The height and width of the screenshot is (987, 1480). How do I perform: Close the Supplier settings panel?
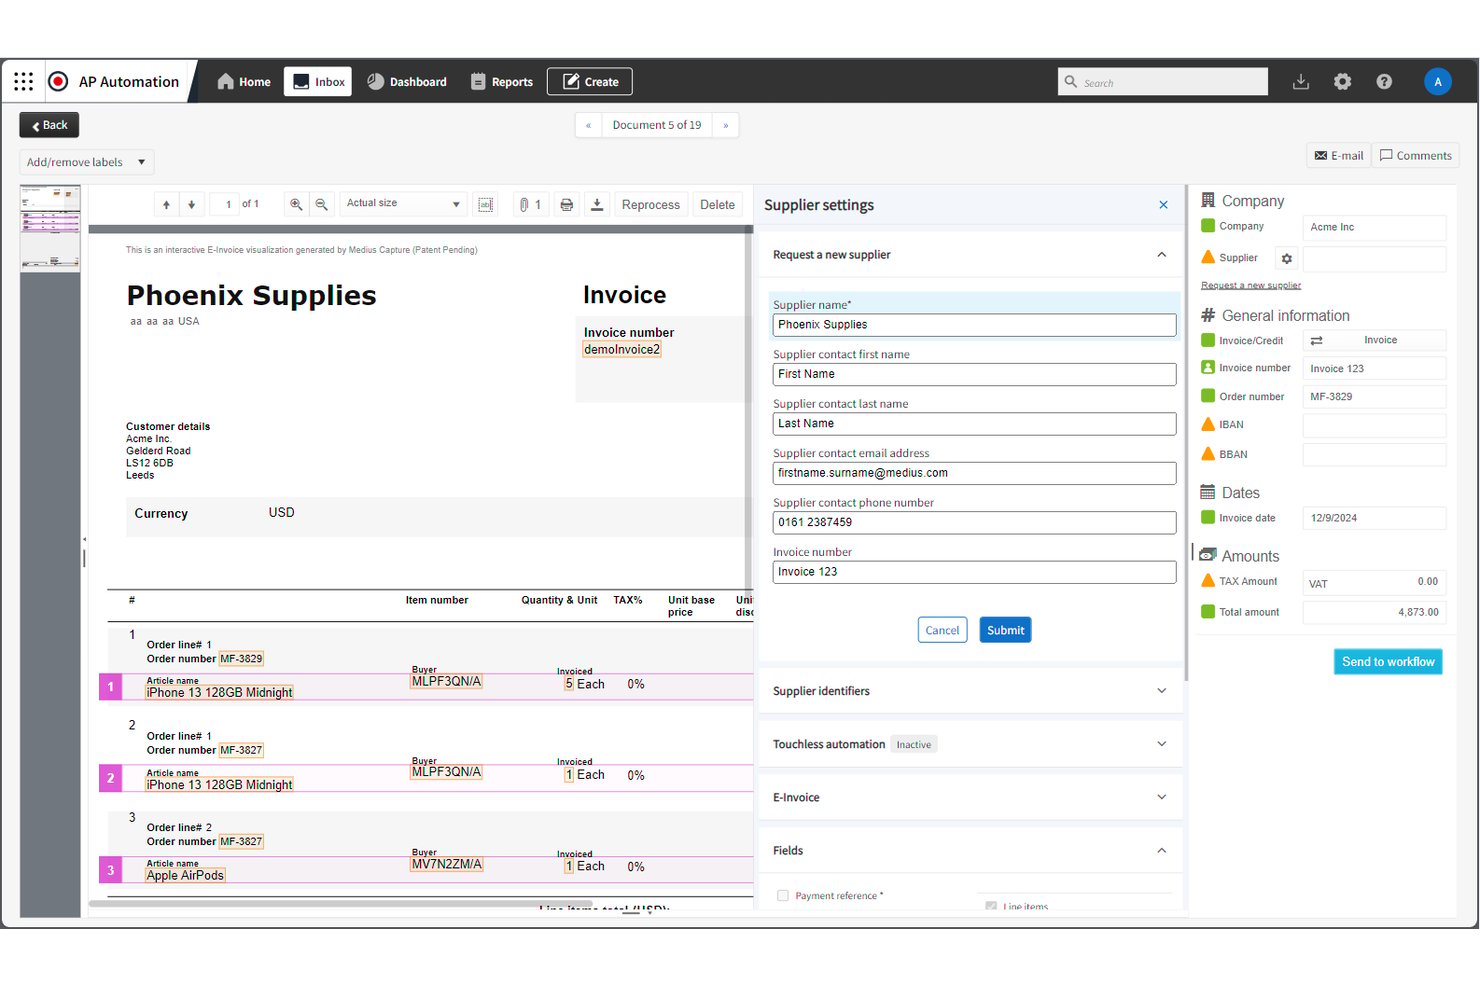[1163, 205]
